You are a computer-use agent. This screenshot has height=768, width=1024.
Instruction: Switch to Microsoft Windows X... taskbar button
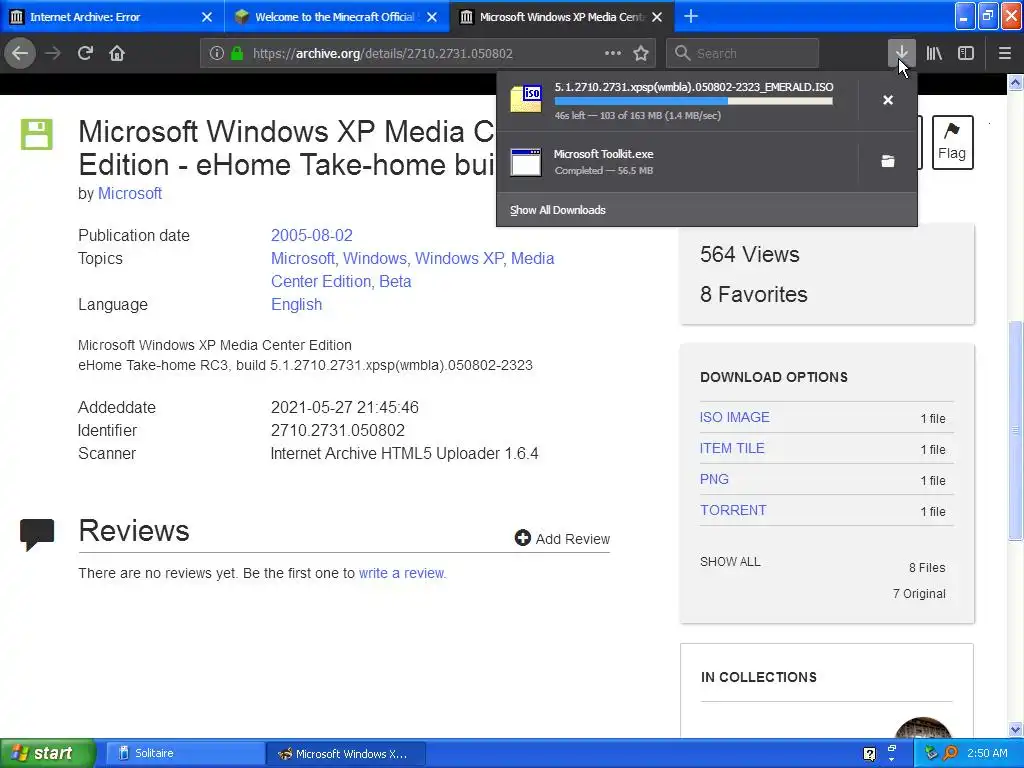point(346,754)
